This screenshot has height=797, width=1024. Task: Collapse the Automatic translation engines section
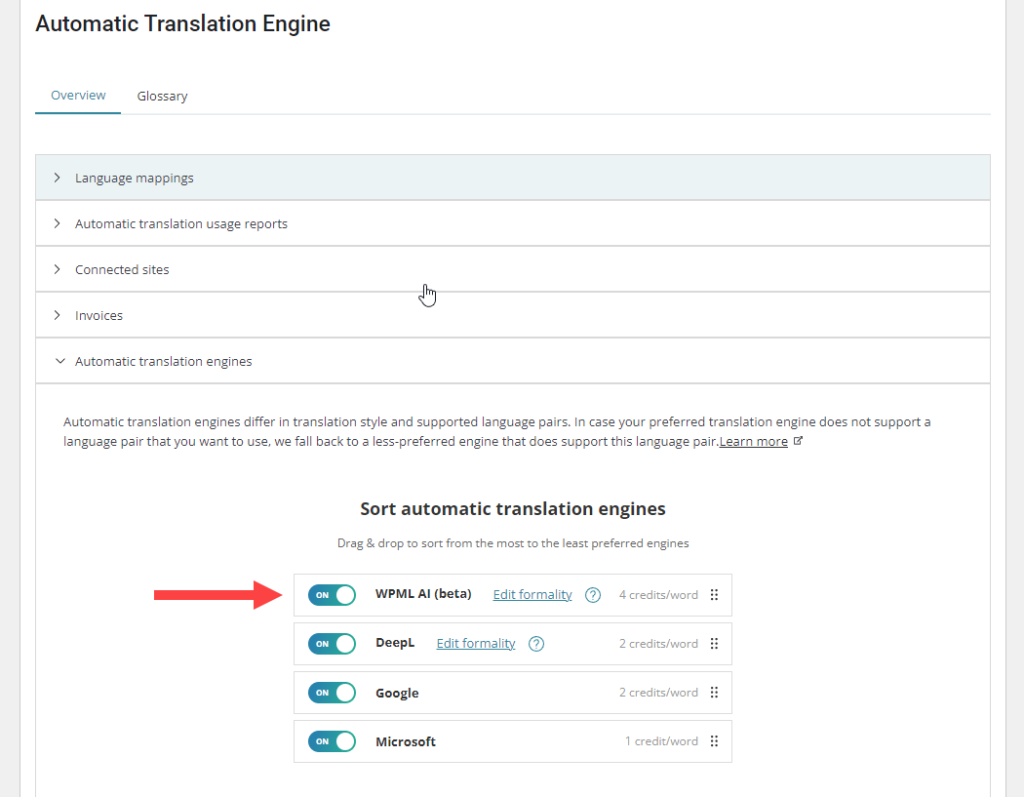(x=163, y=361)
